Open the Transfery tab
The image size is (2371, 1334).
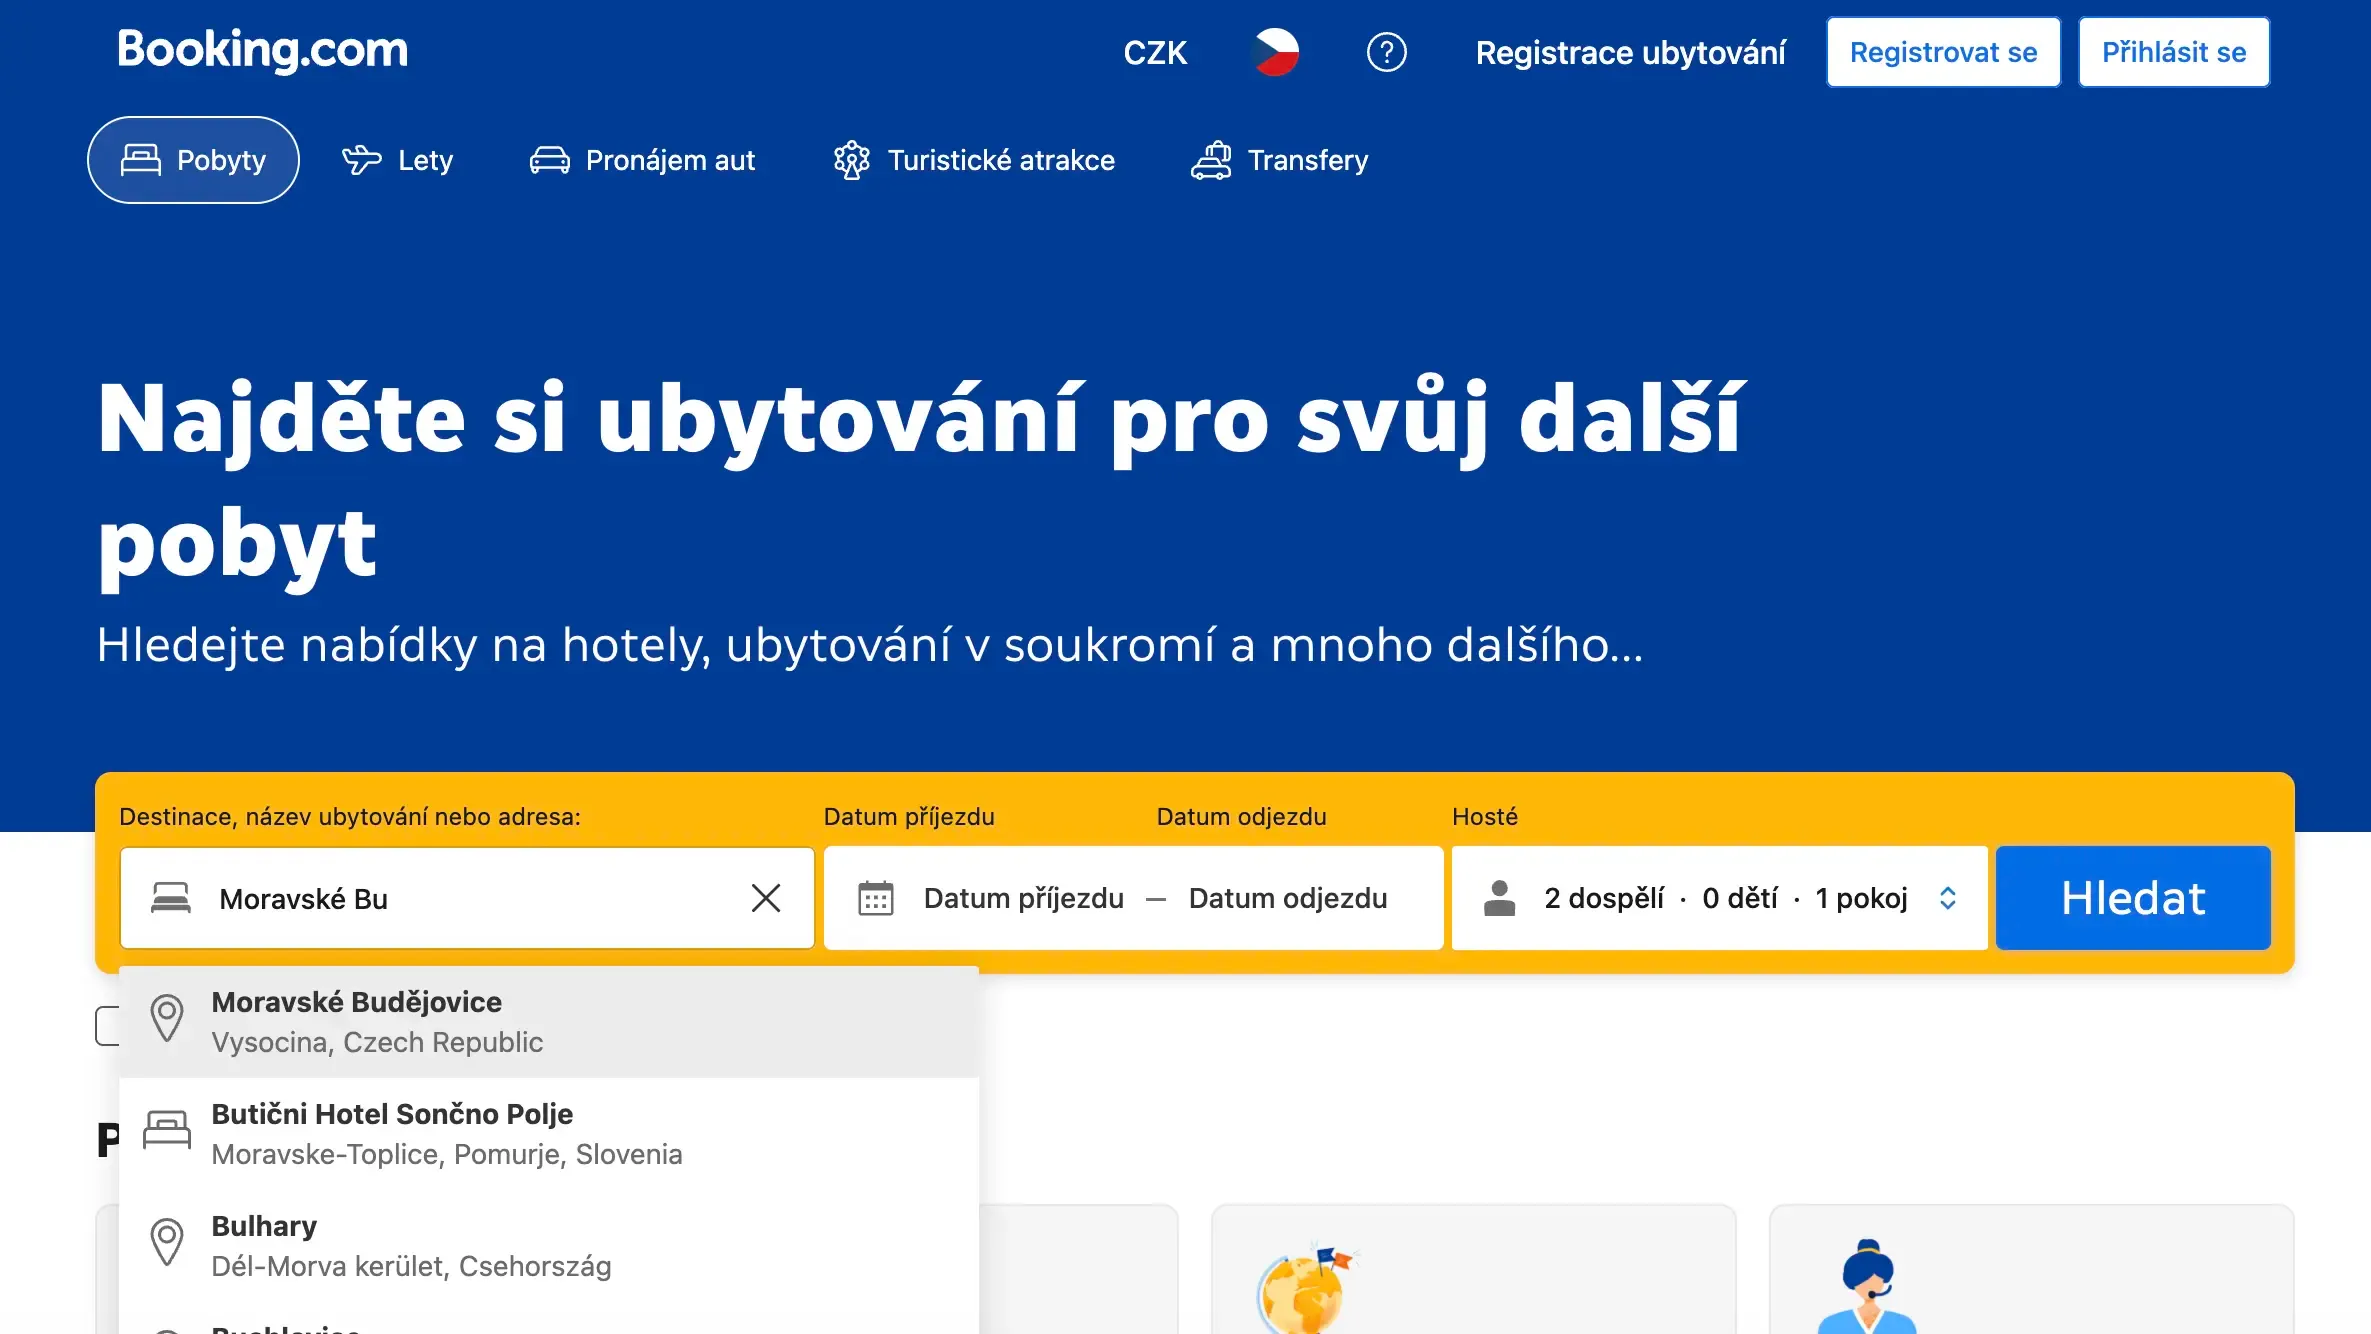pyautogui.click(x=1279, y=160)
